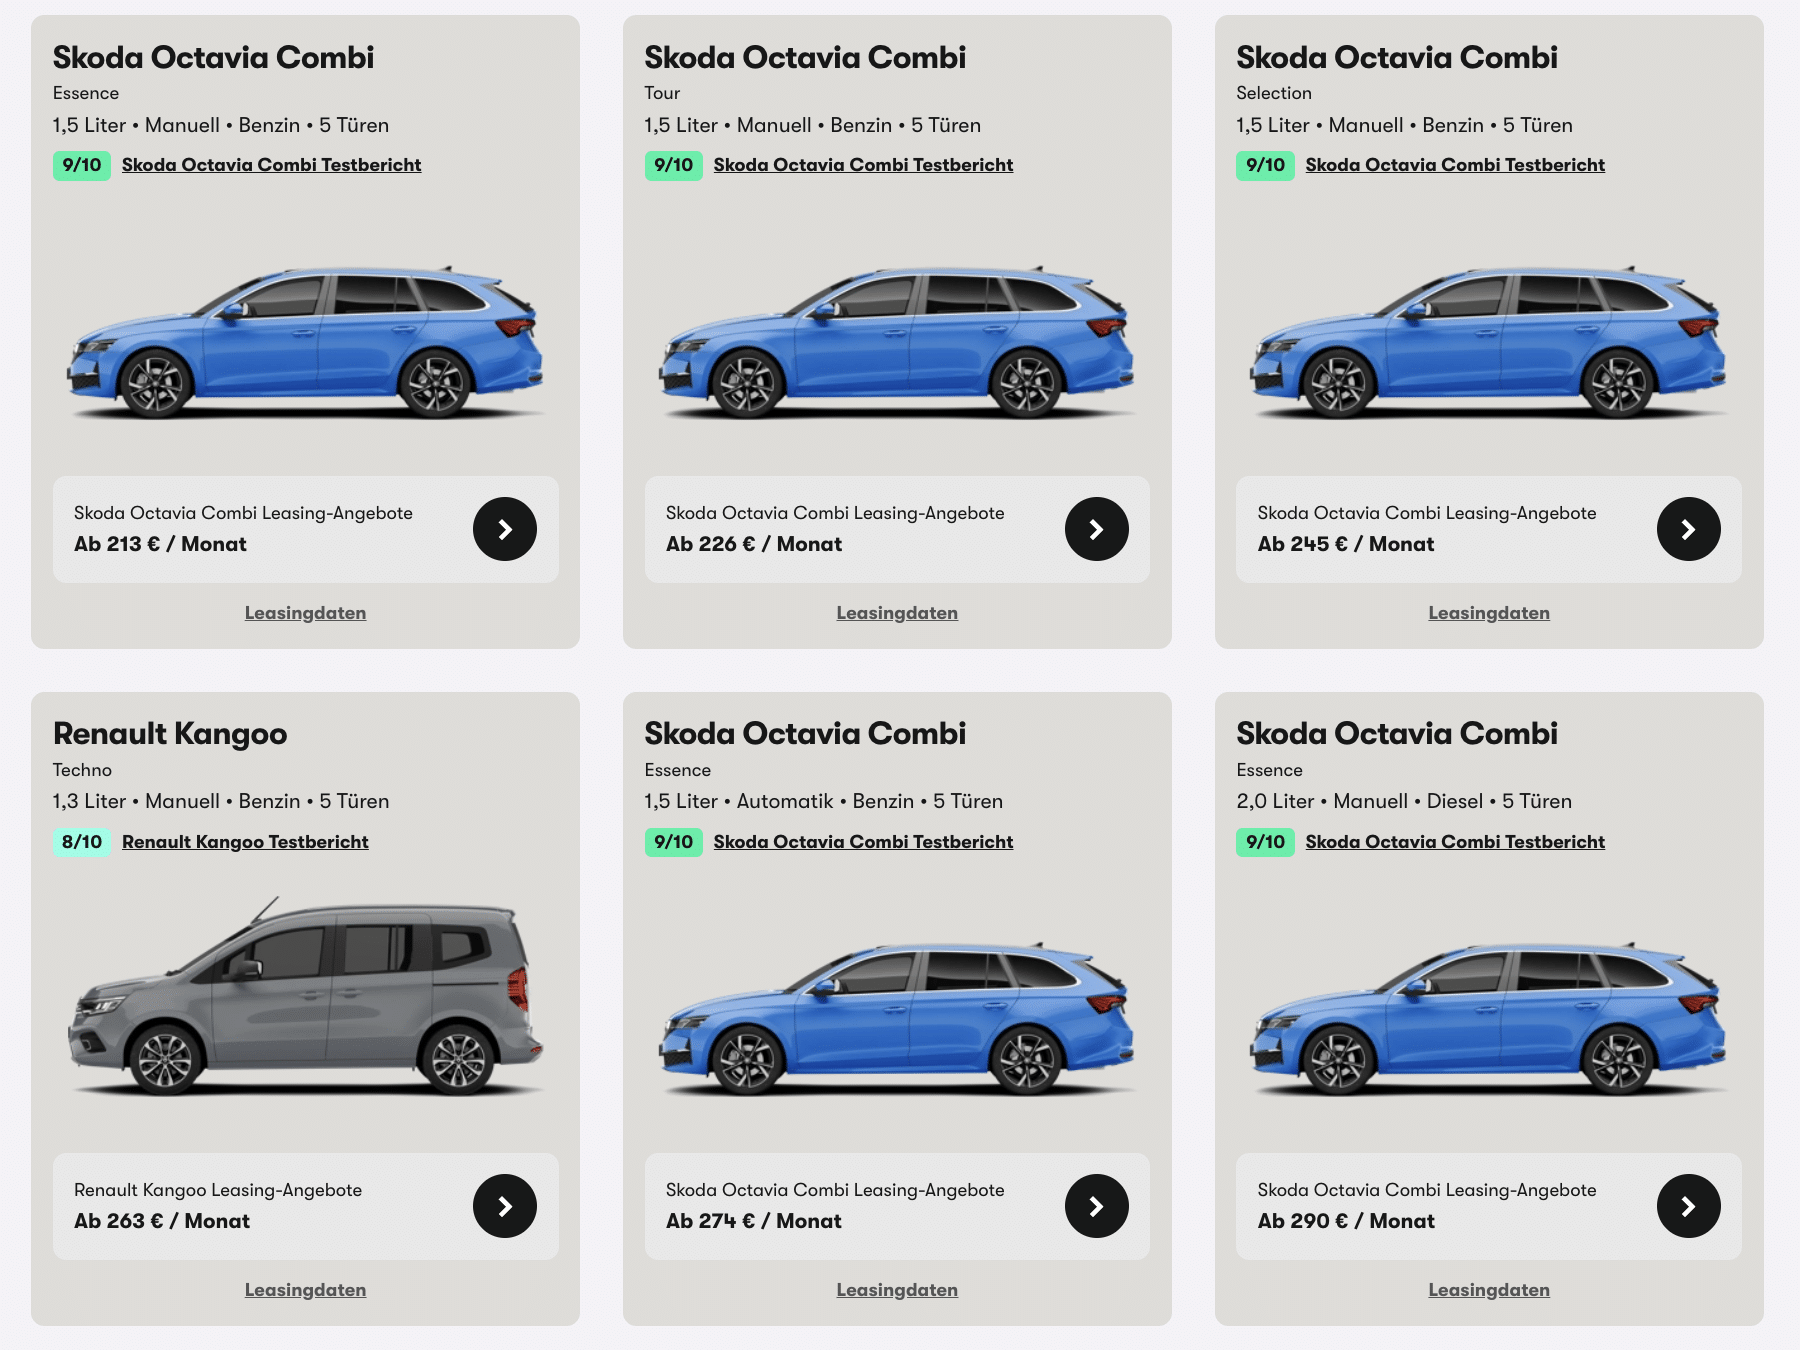1800x1350 pixels.
Task: Expand Leasingdaten under the Renault Kangoo
Action: [305, 1290]
